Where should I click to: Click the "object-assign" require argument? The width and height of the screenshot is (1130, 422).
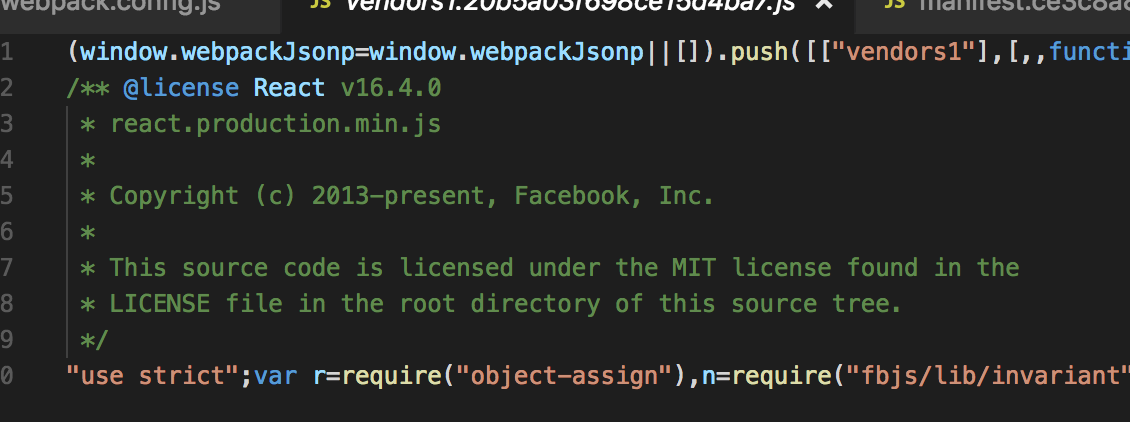pyautogui.click(x=571, y=376)
